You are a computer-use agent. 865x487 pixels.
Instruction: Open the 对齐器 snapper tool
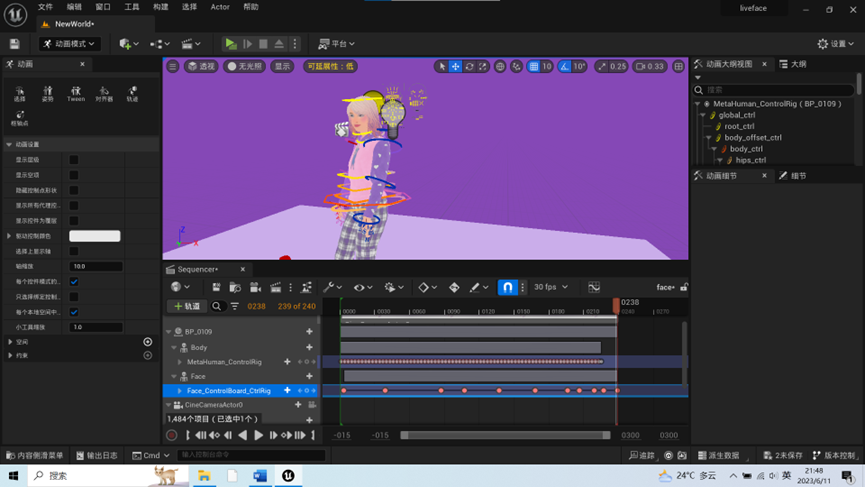(x=104, y=94)
